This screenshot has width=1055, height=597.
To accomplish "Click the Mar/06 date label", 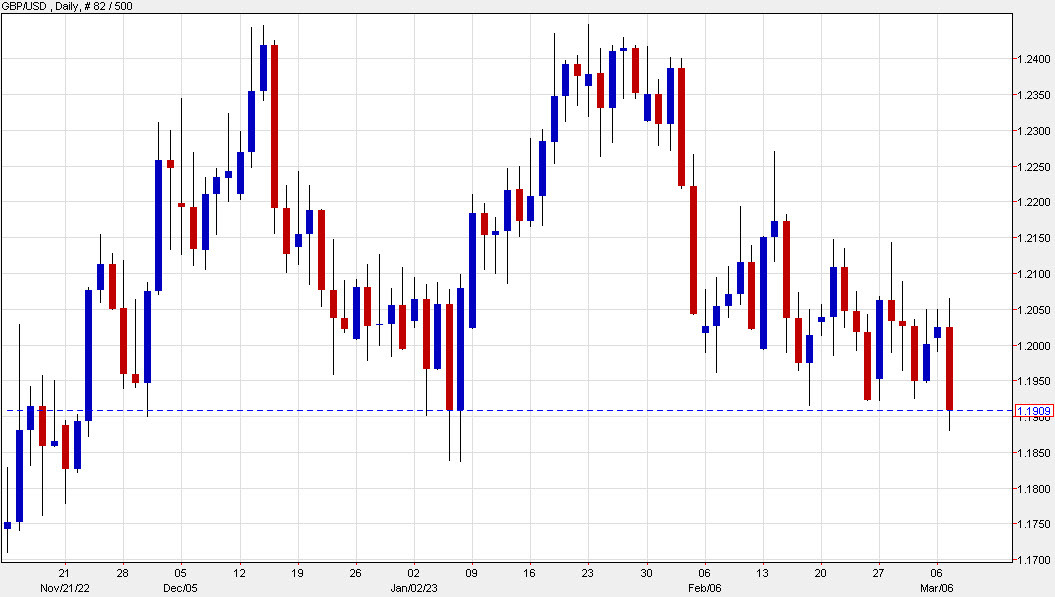I will pyautogui.click(x=937, y=588).
